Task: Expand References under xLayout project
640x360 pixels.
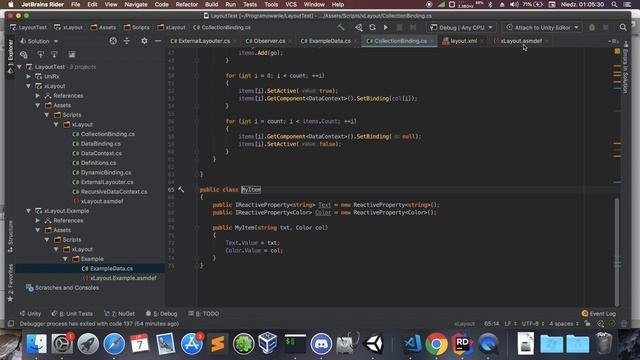Action: pyautogui.click(x=38, y=96)
